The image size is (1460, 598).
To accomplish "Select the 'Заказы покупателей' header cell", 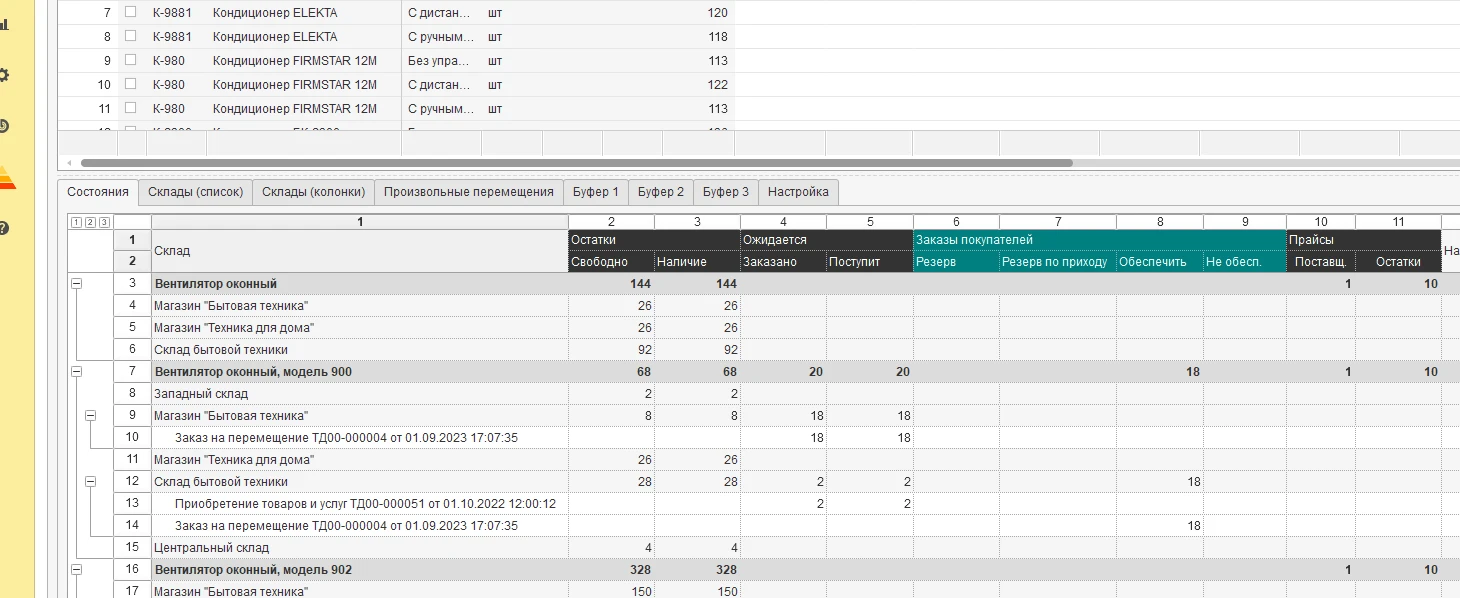I will tap(1099, 241).
